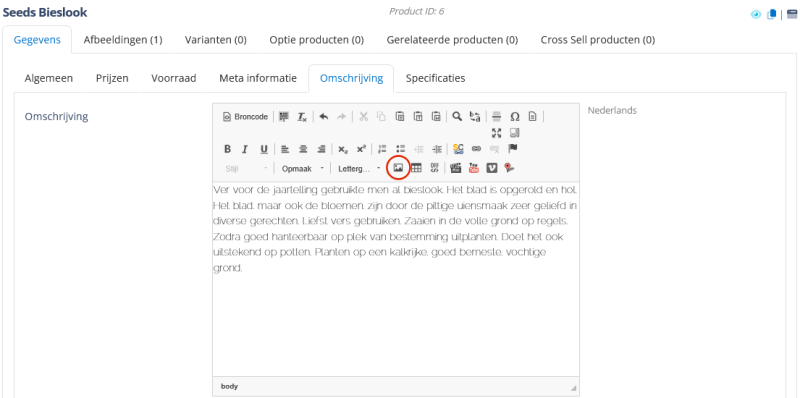This screenshot has width=800, height=398.
Task: Toggle the show blocks icon
Action: pos(514,133)
